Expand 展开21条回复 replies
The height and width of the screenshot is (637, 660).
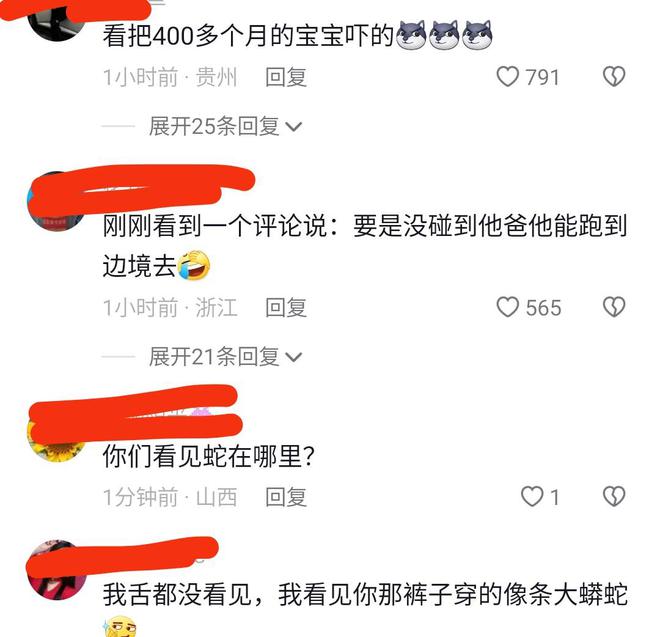point(214,357)
